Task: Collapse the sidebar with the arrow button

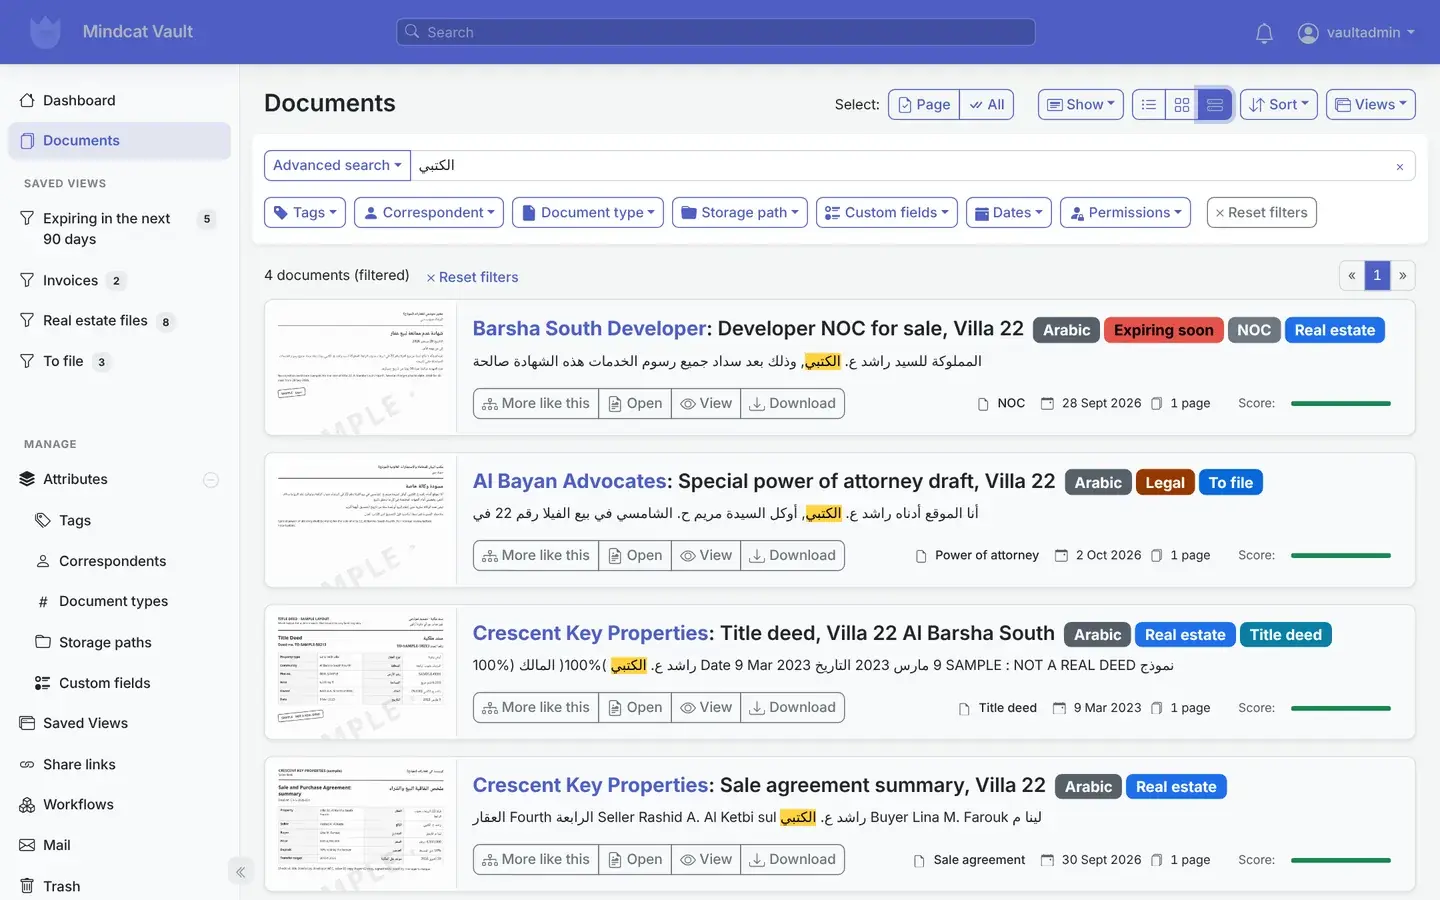Action: point(240,872)
